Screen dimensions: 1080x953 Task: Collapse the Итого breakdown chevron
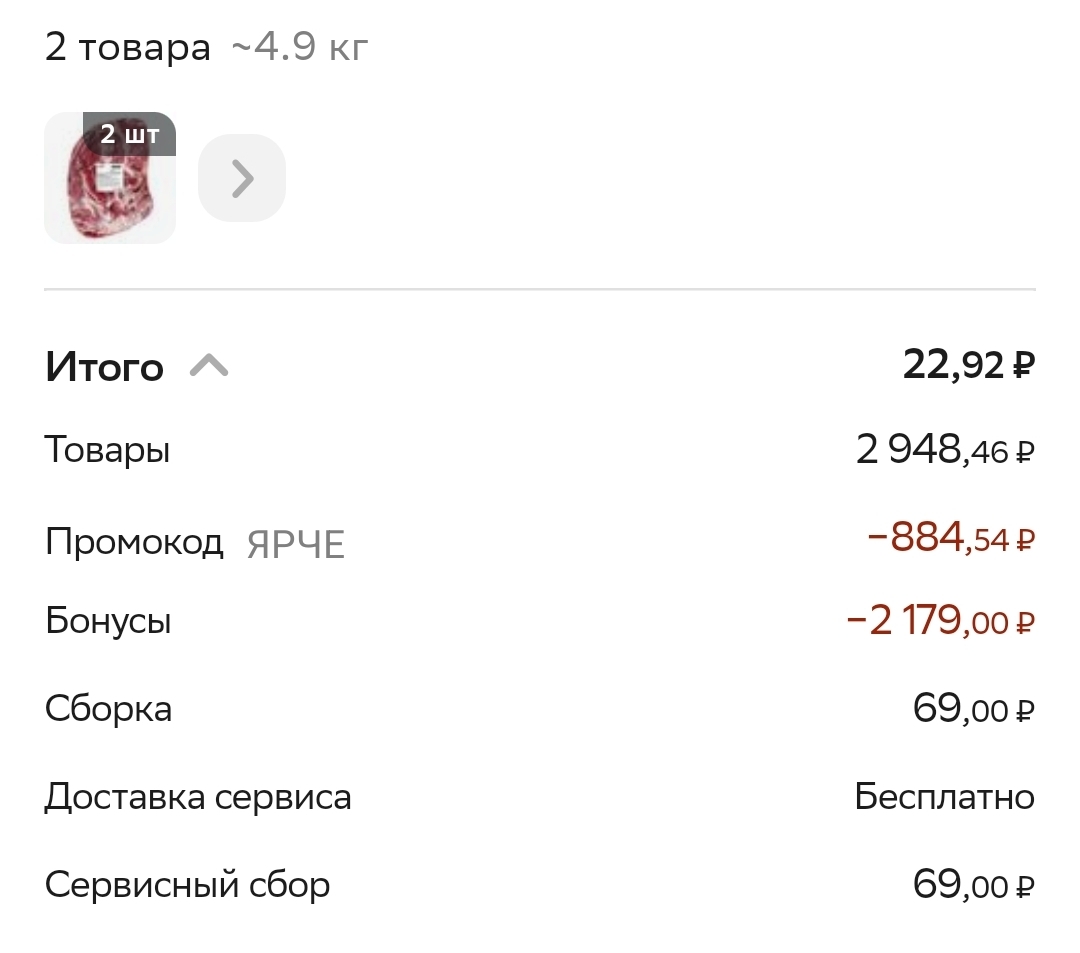[x=209, y=366]
